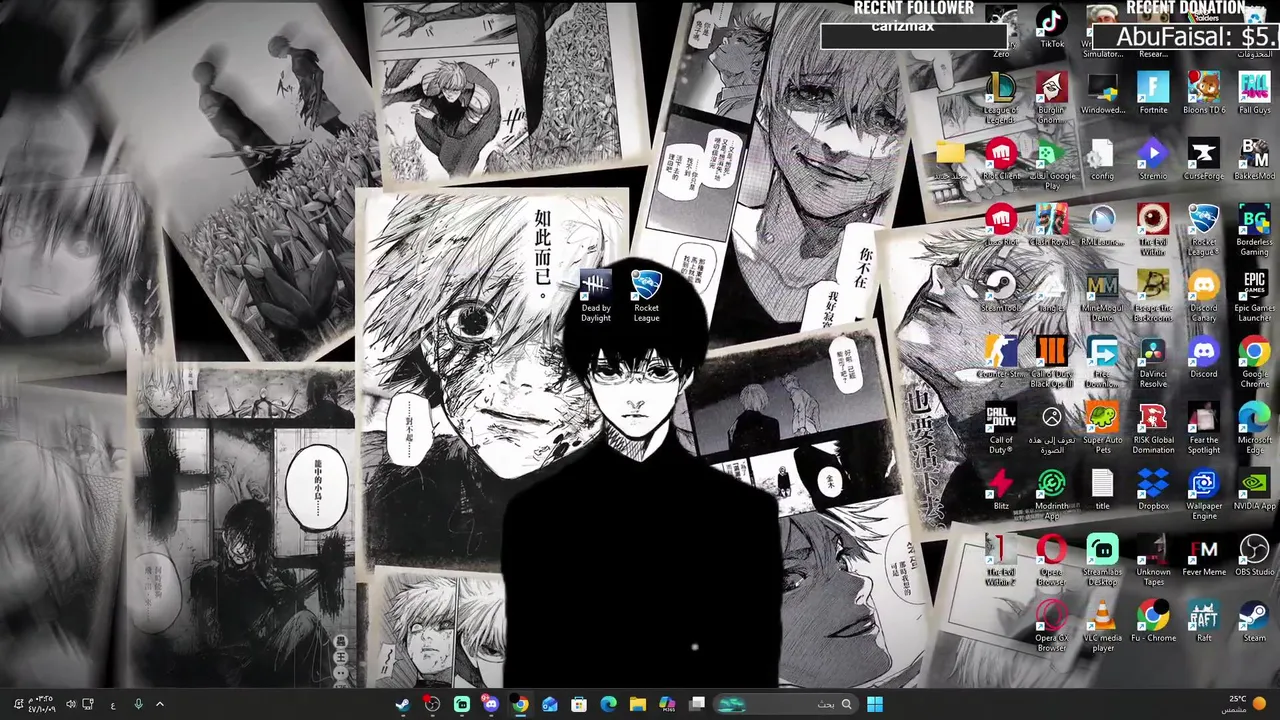Launch the NVIDIA App shortcut

(1254, 490)
